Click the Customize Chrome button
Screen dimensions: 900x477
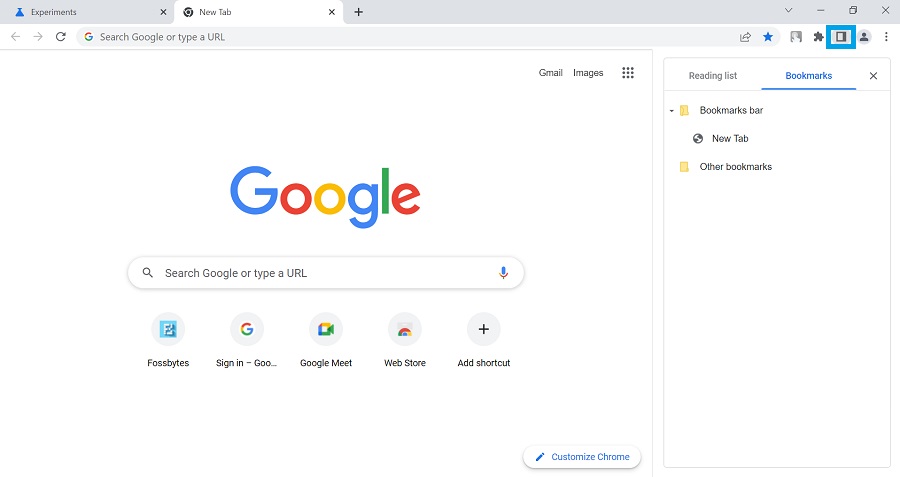click(582, 457)
